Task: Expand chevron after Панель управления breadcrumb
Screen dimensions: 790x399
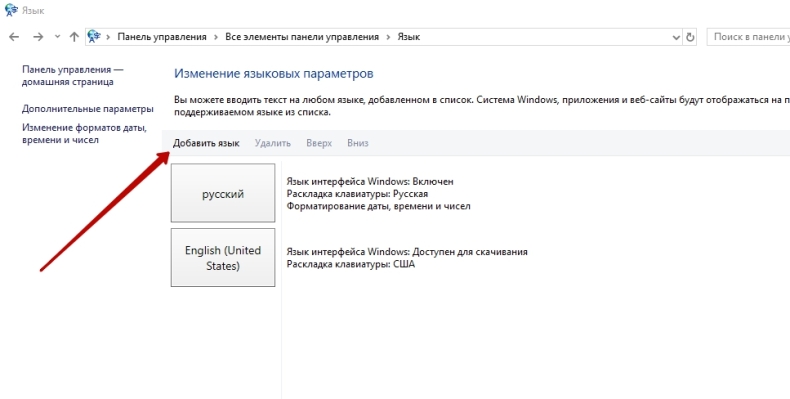Action: 216,37
